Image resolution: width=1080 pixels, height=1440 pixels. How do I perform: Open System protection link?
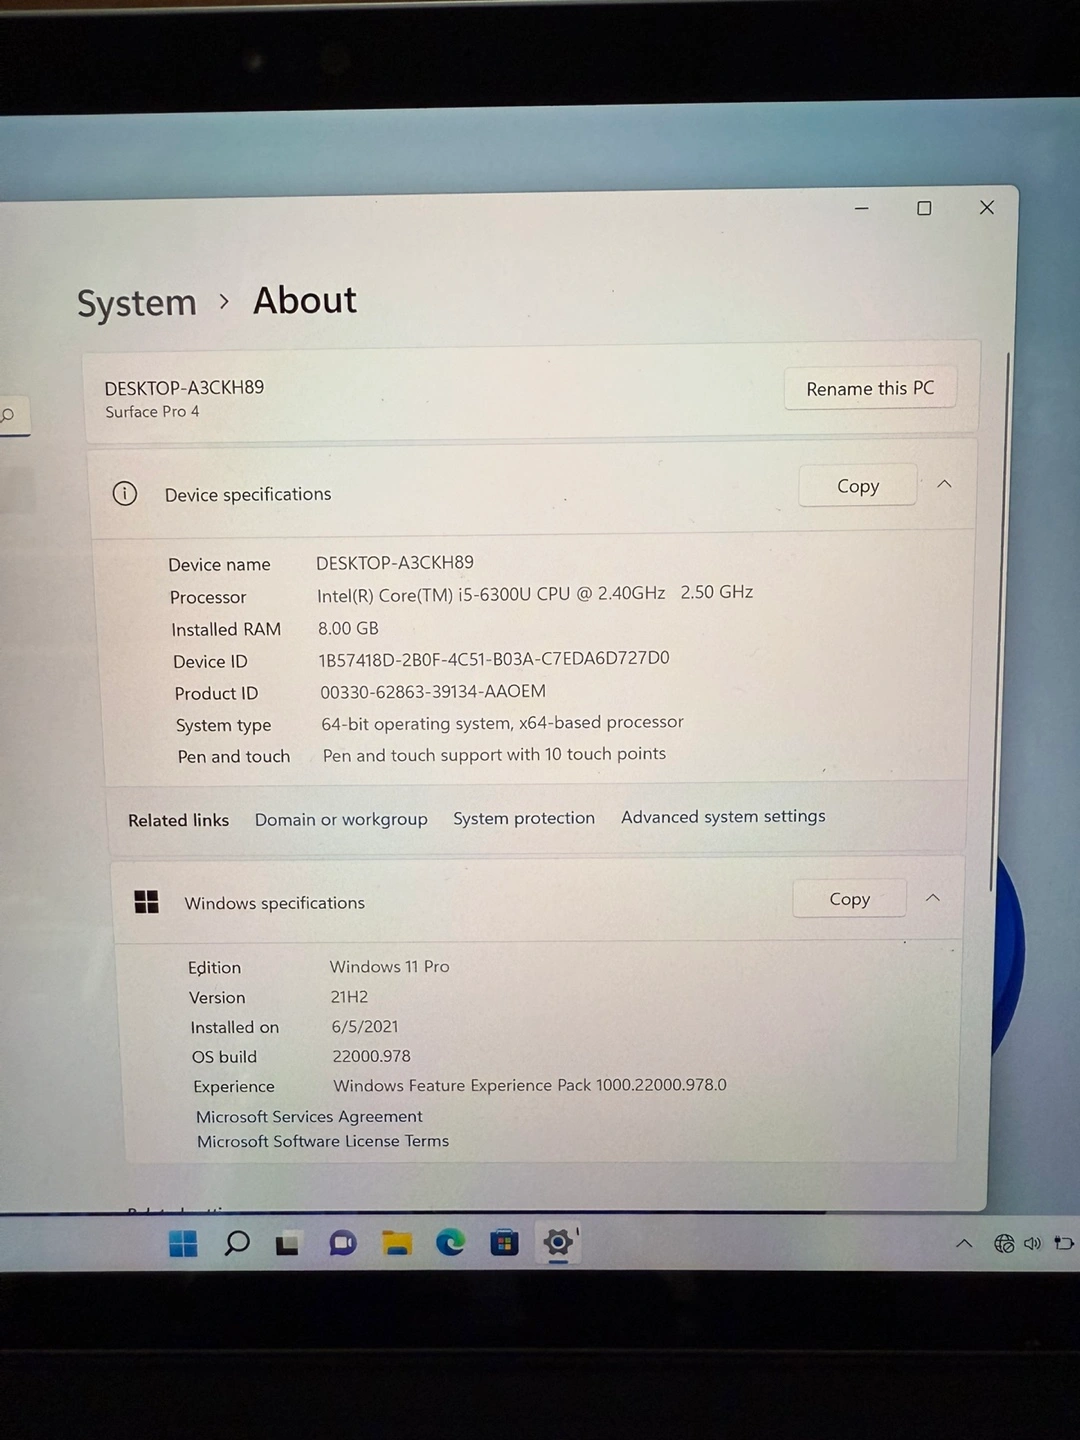coord(524,818)
